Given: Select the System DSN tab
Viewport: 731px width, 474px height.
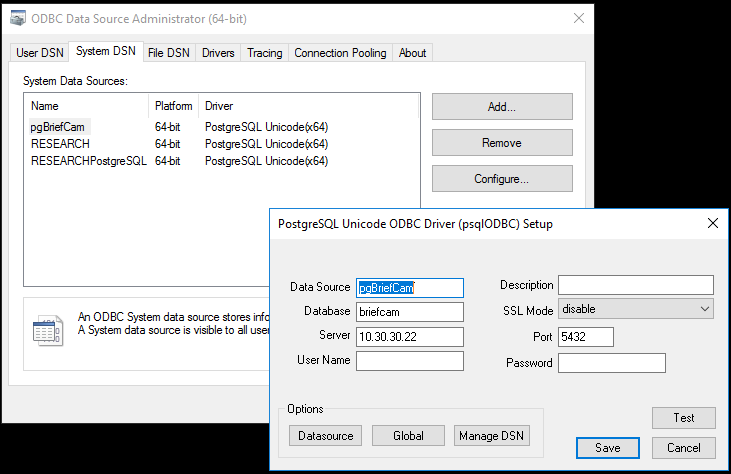Looking at the screenshot, I should (106, 51).
